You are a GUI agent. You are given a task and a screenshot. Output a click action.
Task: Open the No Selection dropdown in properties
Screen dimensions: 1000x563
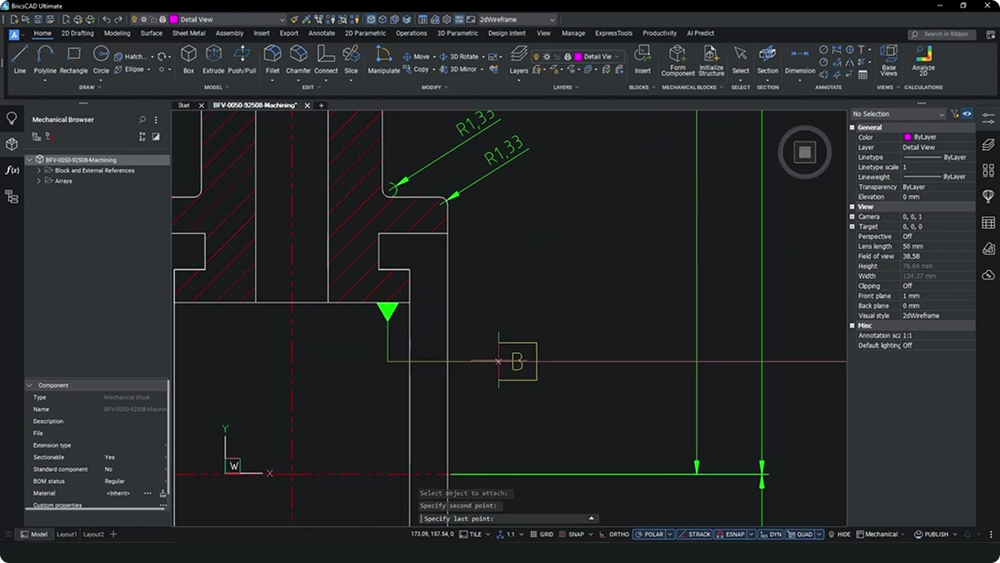tap(897, 114)
